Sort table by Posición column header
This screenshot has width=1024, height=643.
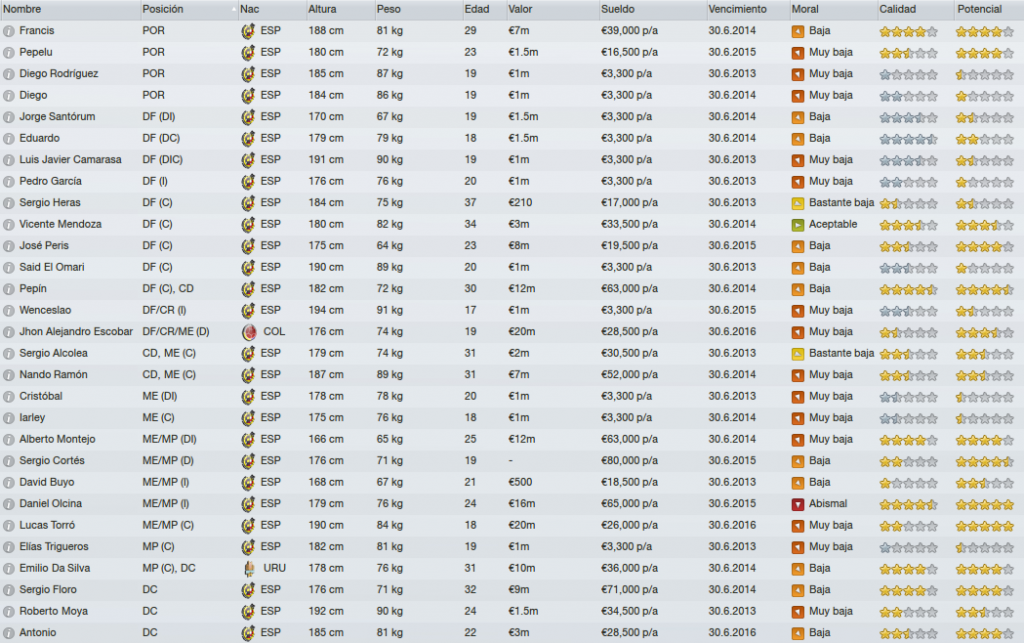189,9
